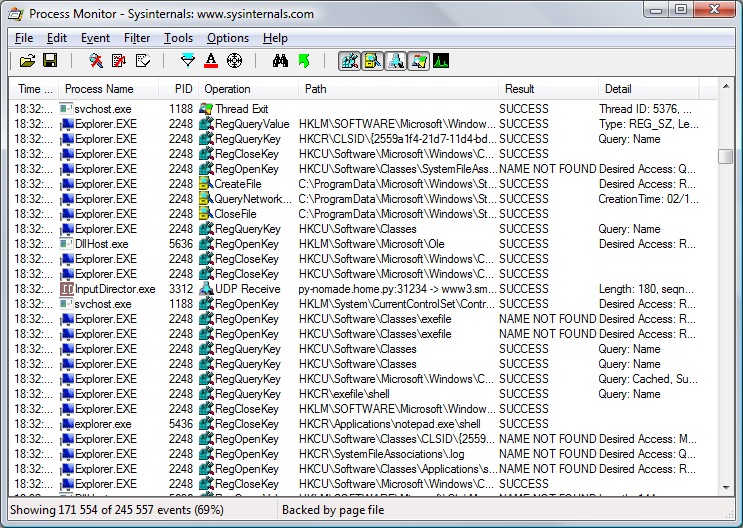This screenshot has width=743, height=528.
Task: Click PID 5436 in the explorer.exe row
Action: (x=181, y=424)
